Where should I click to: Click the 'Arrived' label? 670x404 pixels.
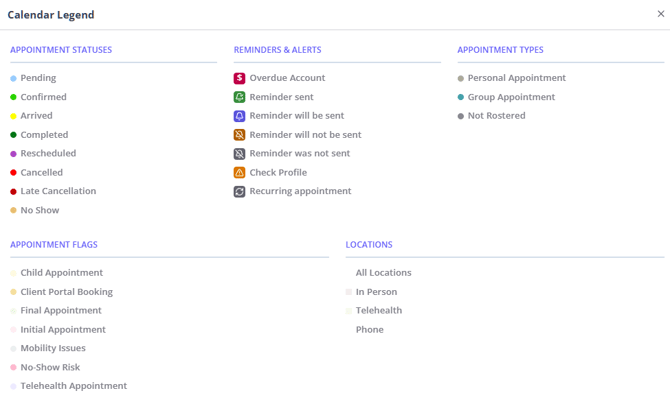click(x=36, y=115)
